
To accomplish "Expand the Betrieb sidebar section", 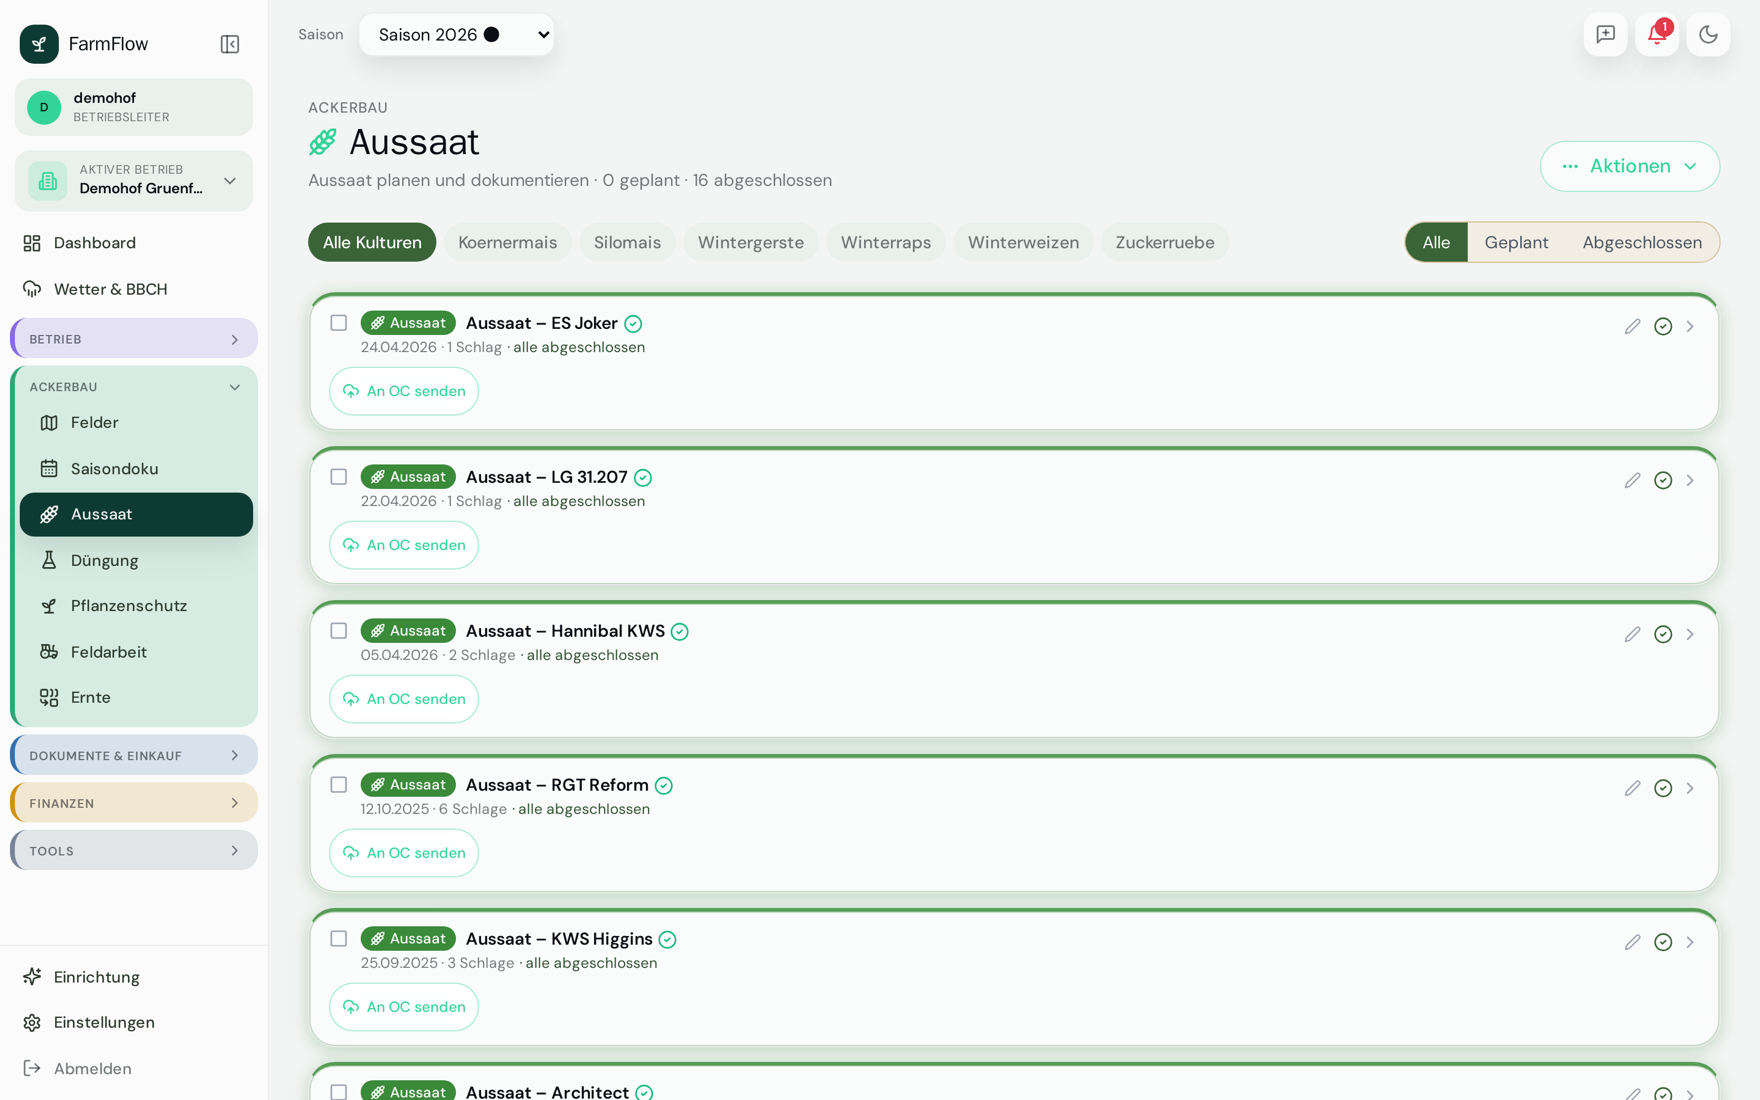I will point(134,339).
